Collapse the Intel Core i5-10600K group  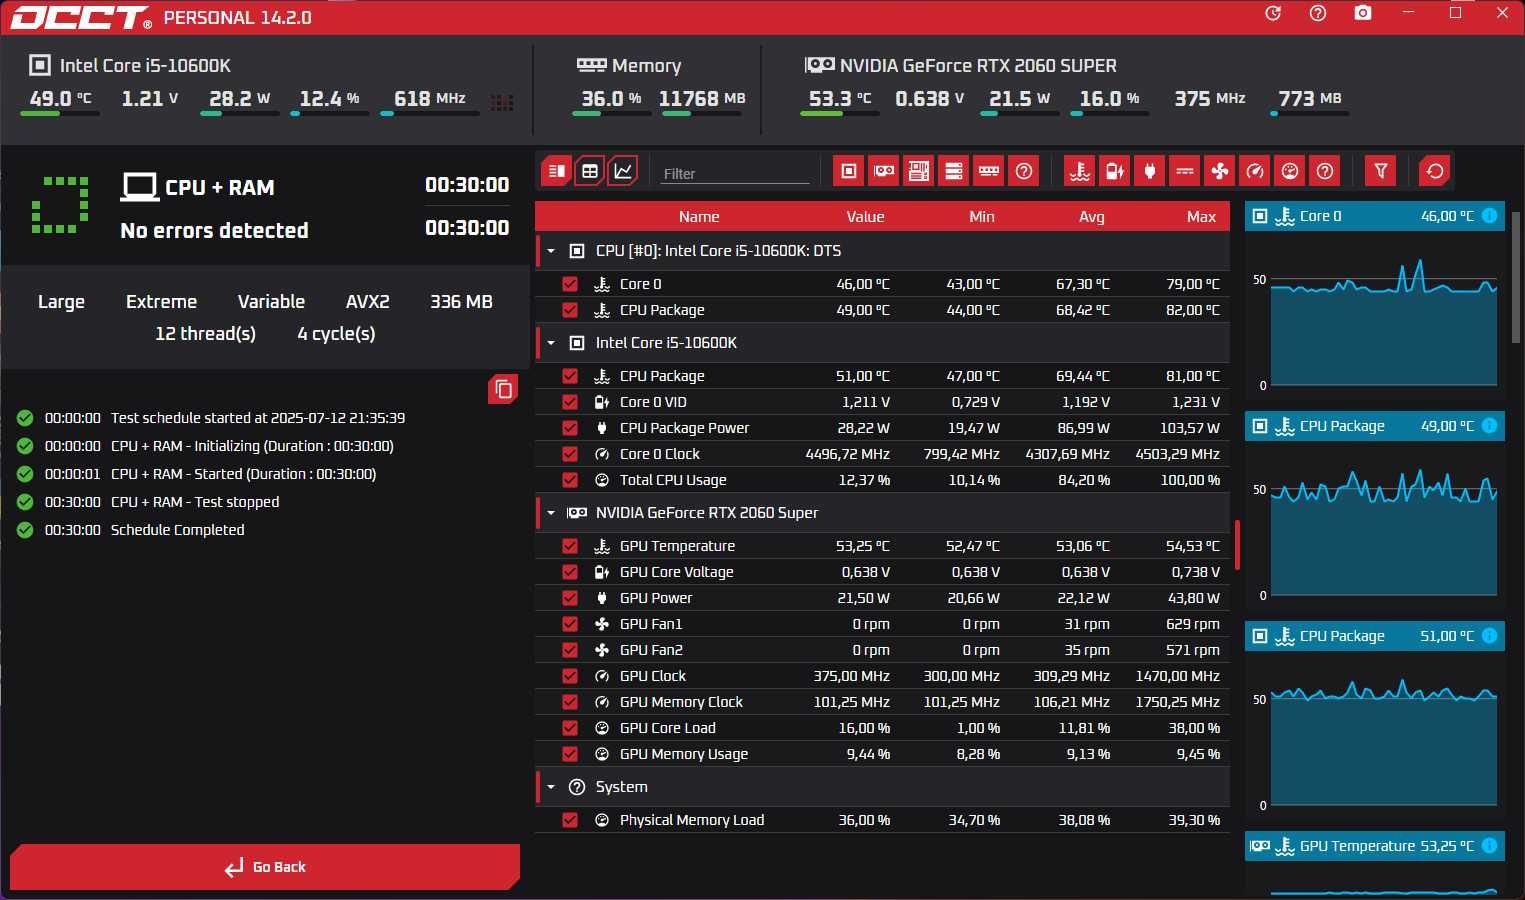click(551, 343)
